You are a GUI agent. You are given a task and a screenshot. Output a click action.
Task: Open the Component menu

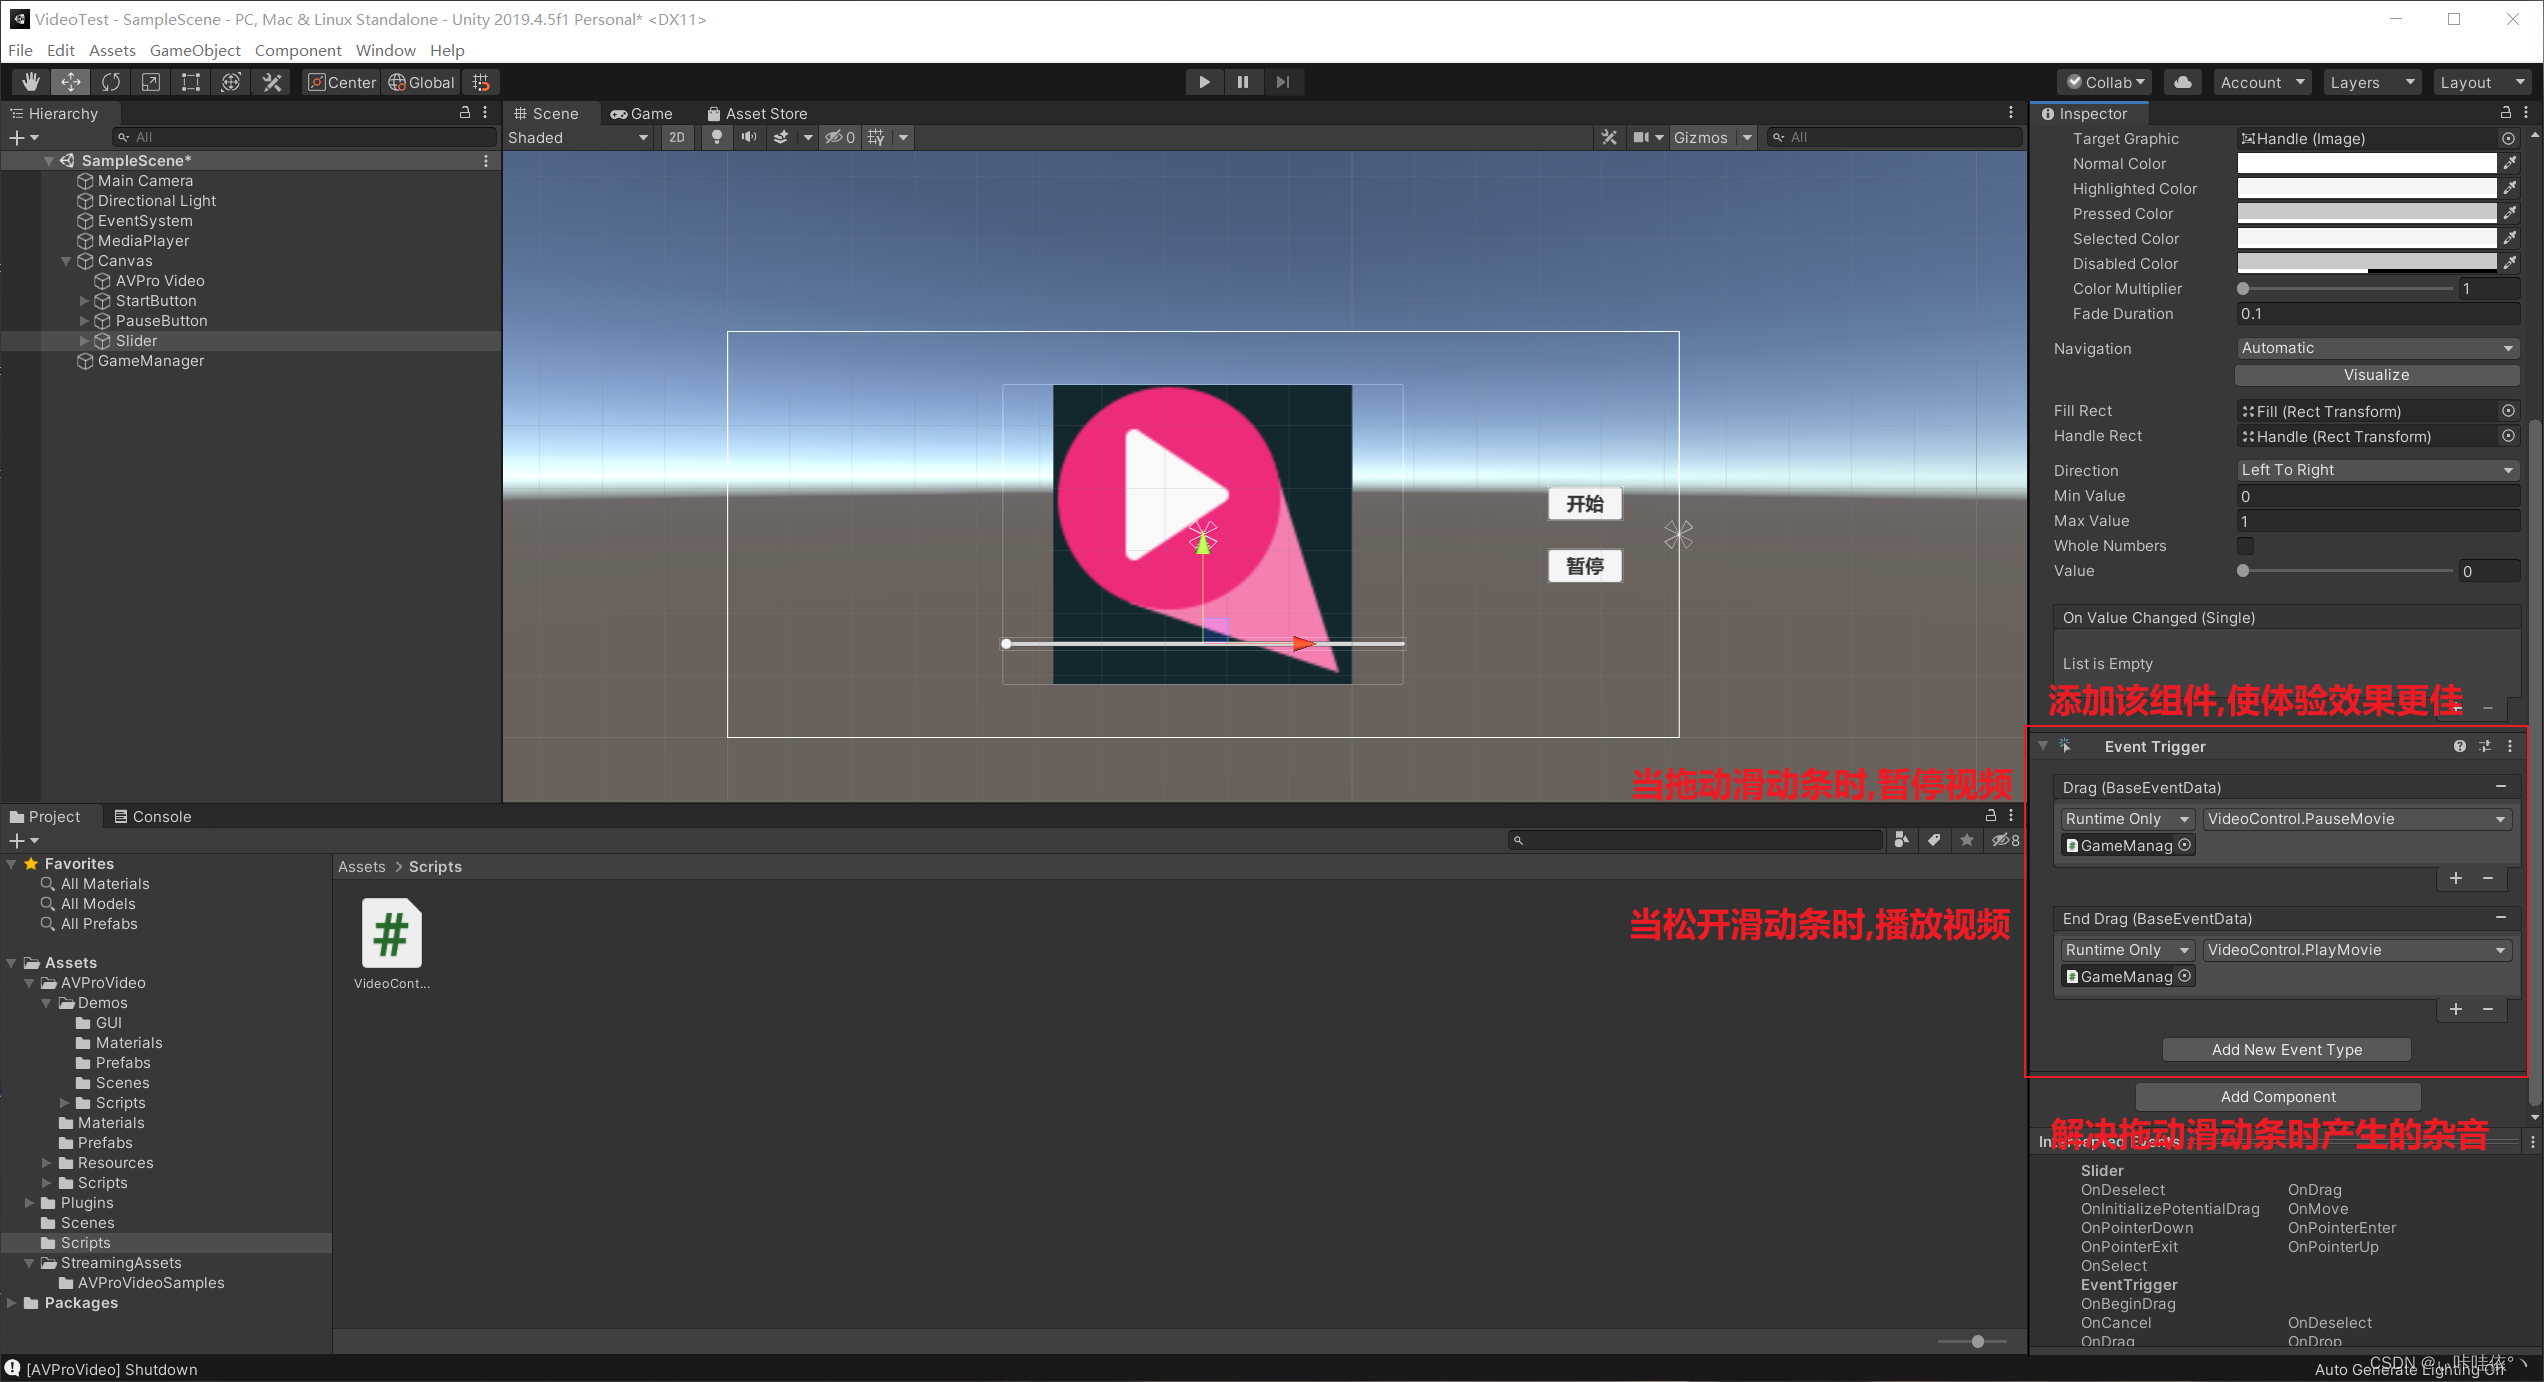298,50
